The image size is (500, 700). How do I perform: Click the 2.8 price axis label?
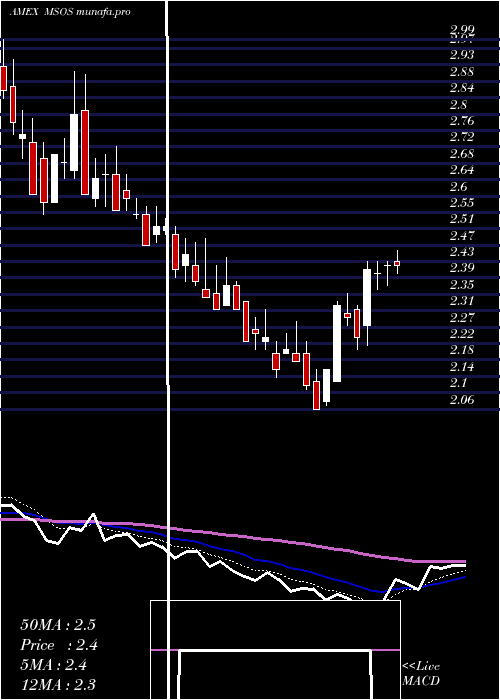point(458,105)
